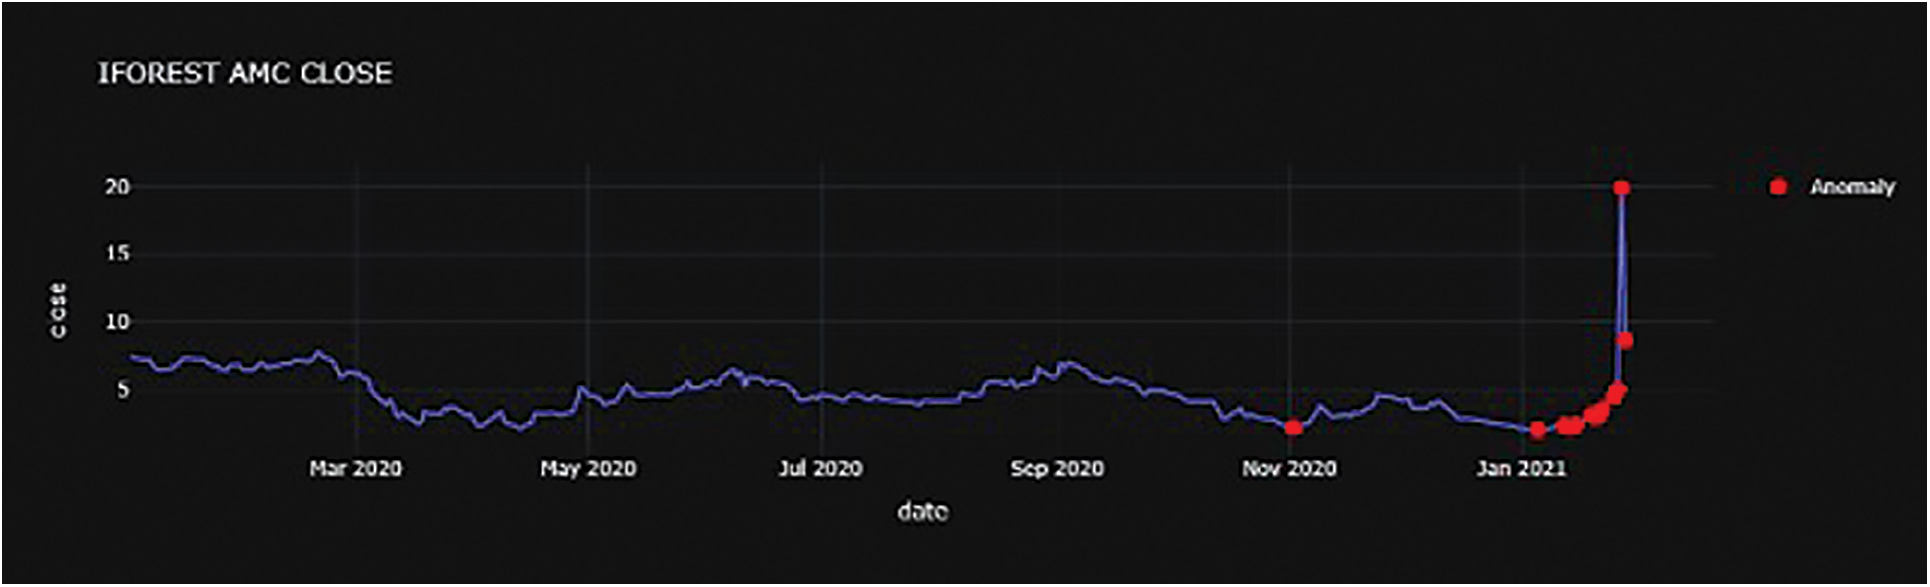Click the blue line's leftmost starting point

point(133,357)
